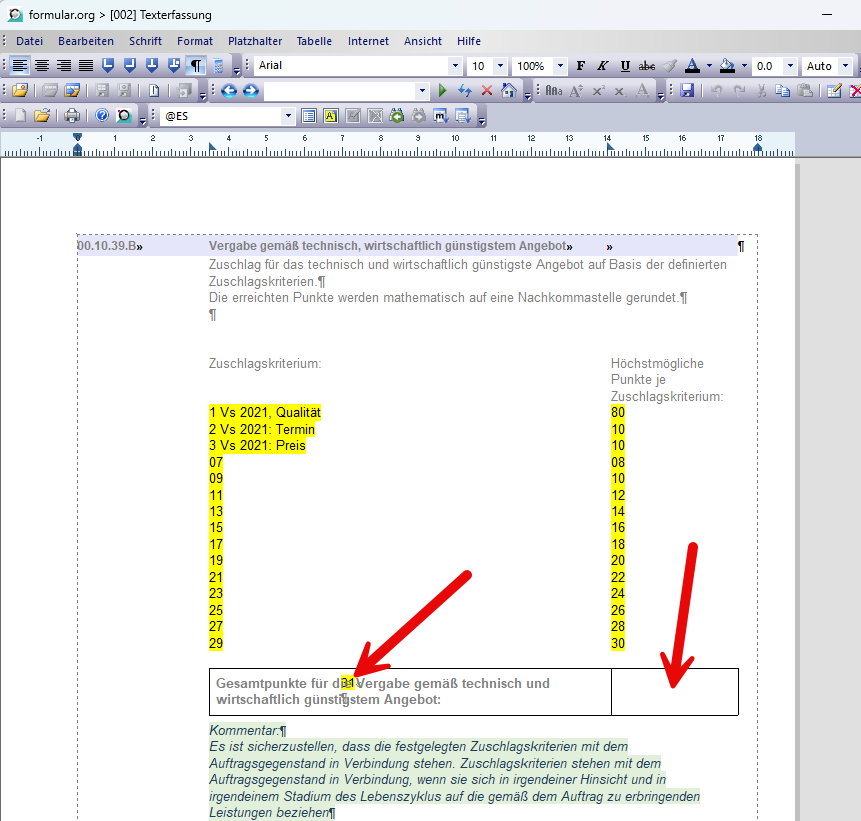Screen dimensions: 861x821
Task: Click the red X stop icon
Action: (487, 91)
